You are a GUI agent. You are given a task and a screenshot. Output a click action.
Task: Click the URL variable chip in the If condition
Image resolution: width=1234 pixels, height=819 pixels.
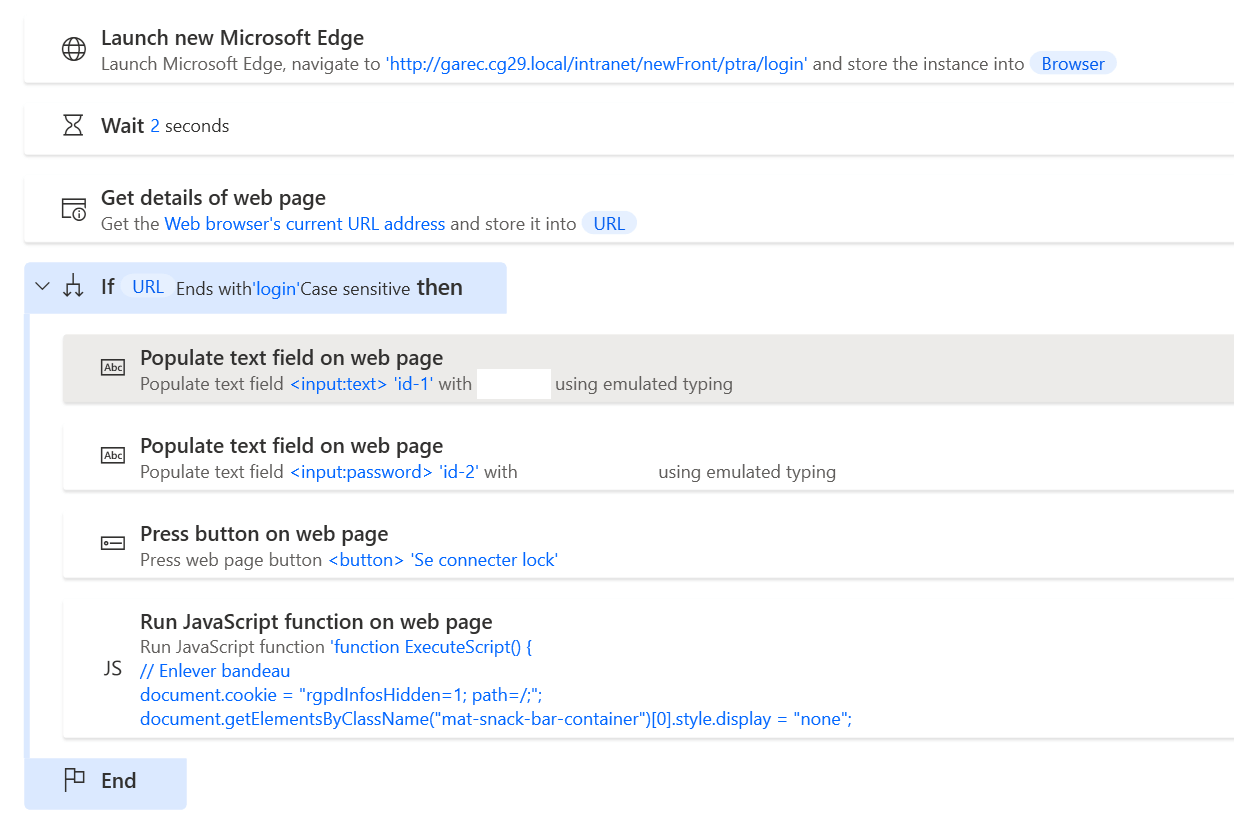148,287
